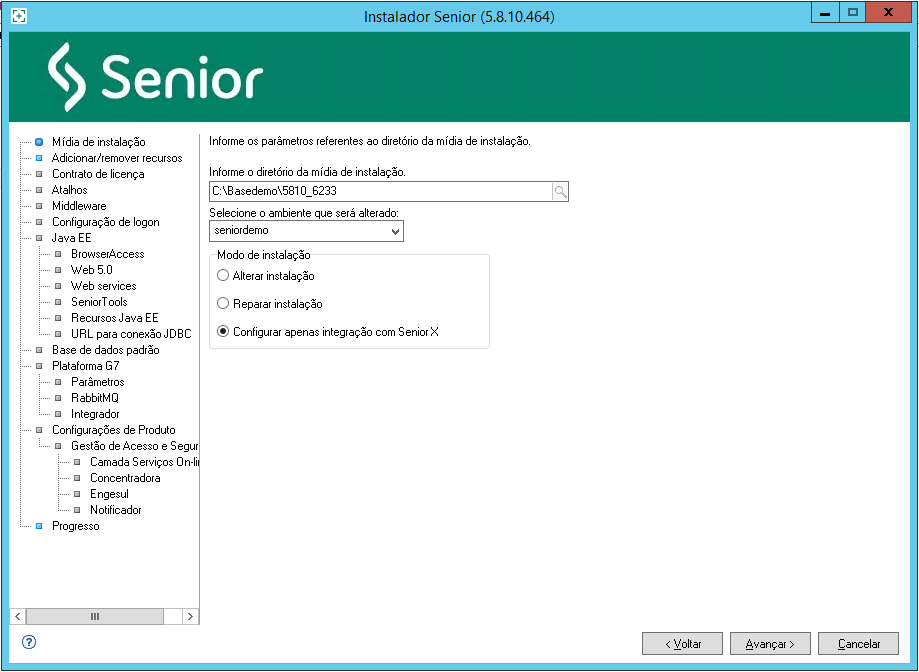Click the bullet icon beside Middleware
The height and width of the screenshot is (672, 919).
click(39, 206)
